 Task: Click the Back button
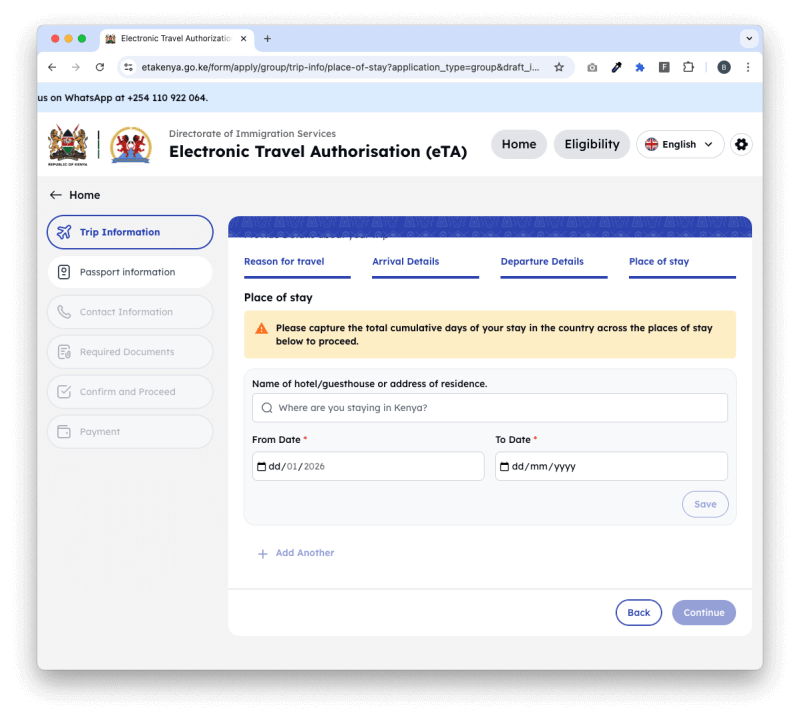click(638, 612)
